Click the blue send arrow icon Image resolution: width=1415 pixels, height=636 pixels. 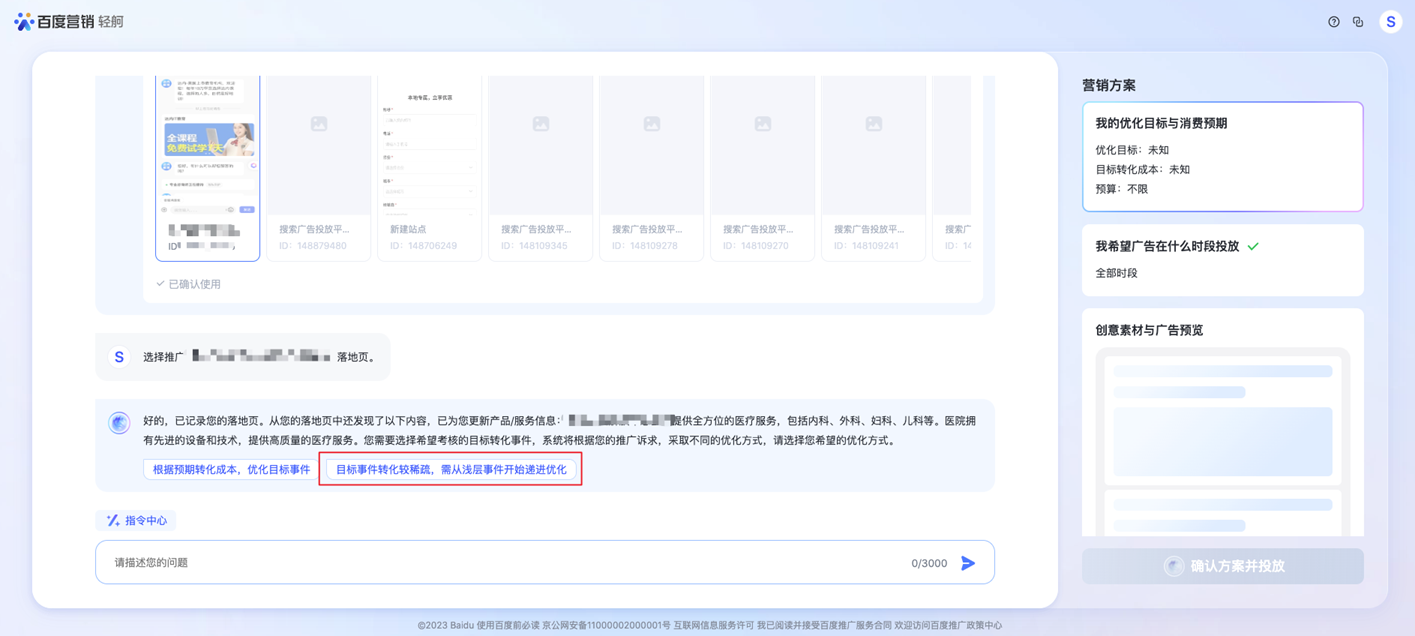[967, 563]
